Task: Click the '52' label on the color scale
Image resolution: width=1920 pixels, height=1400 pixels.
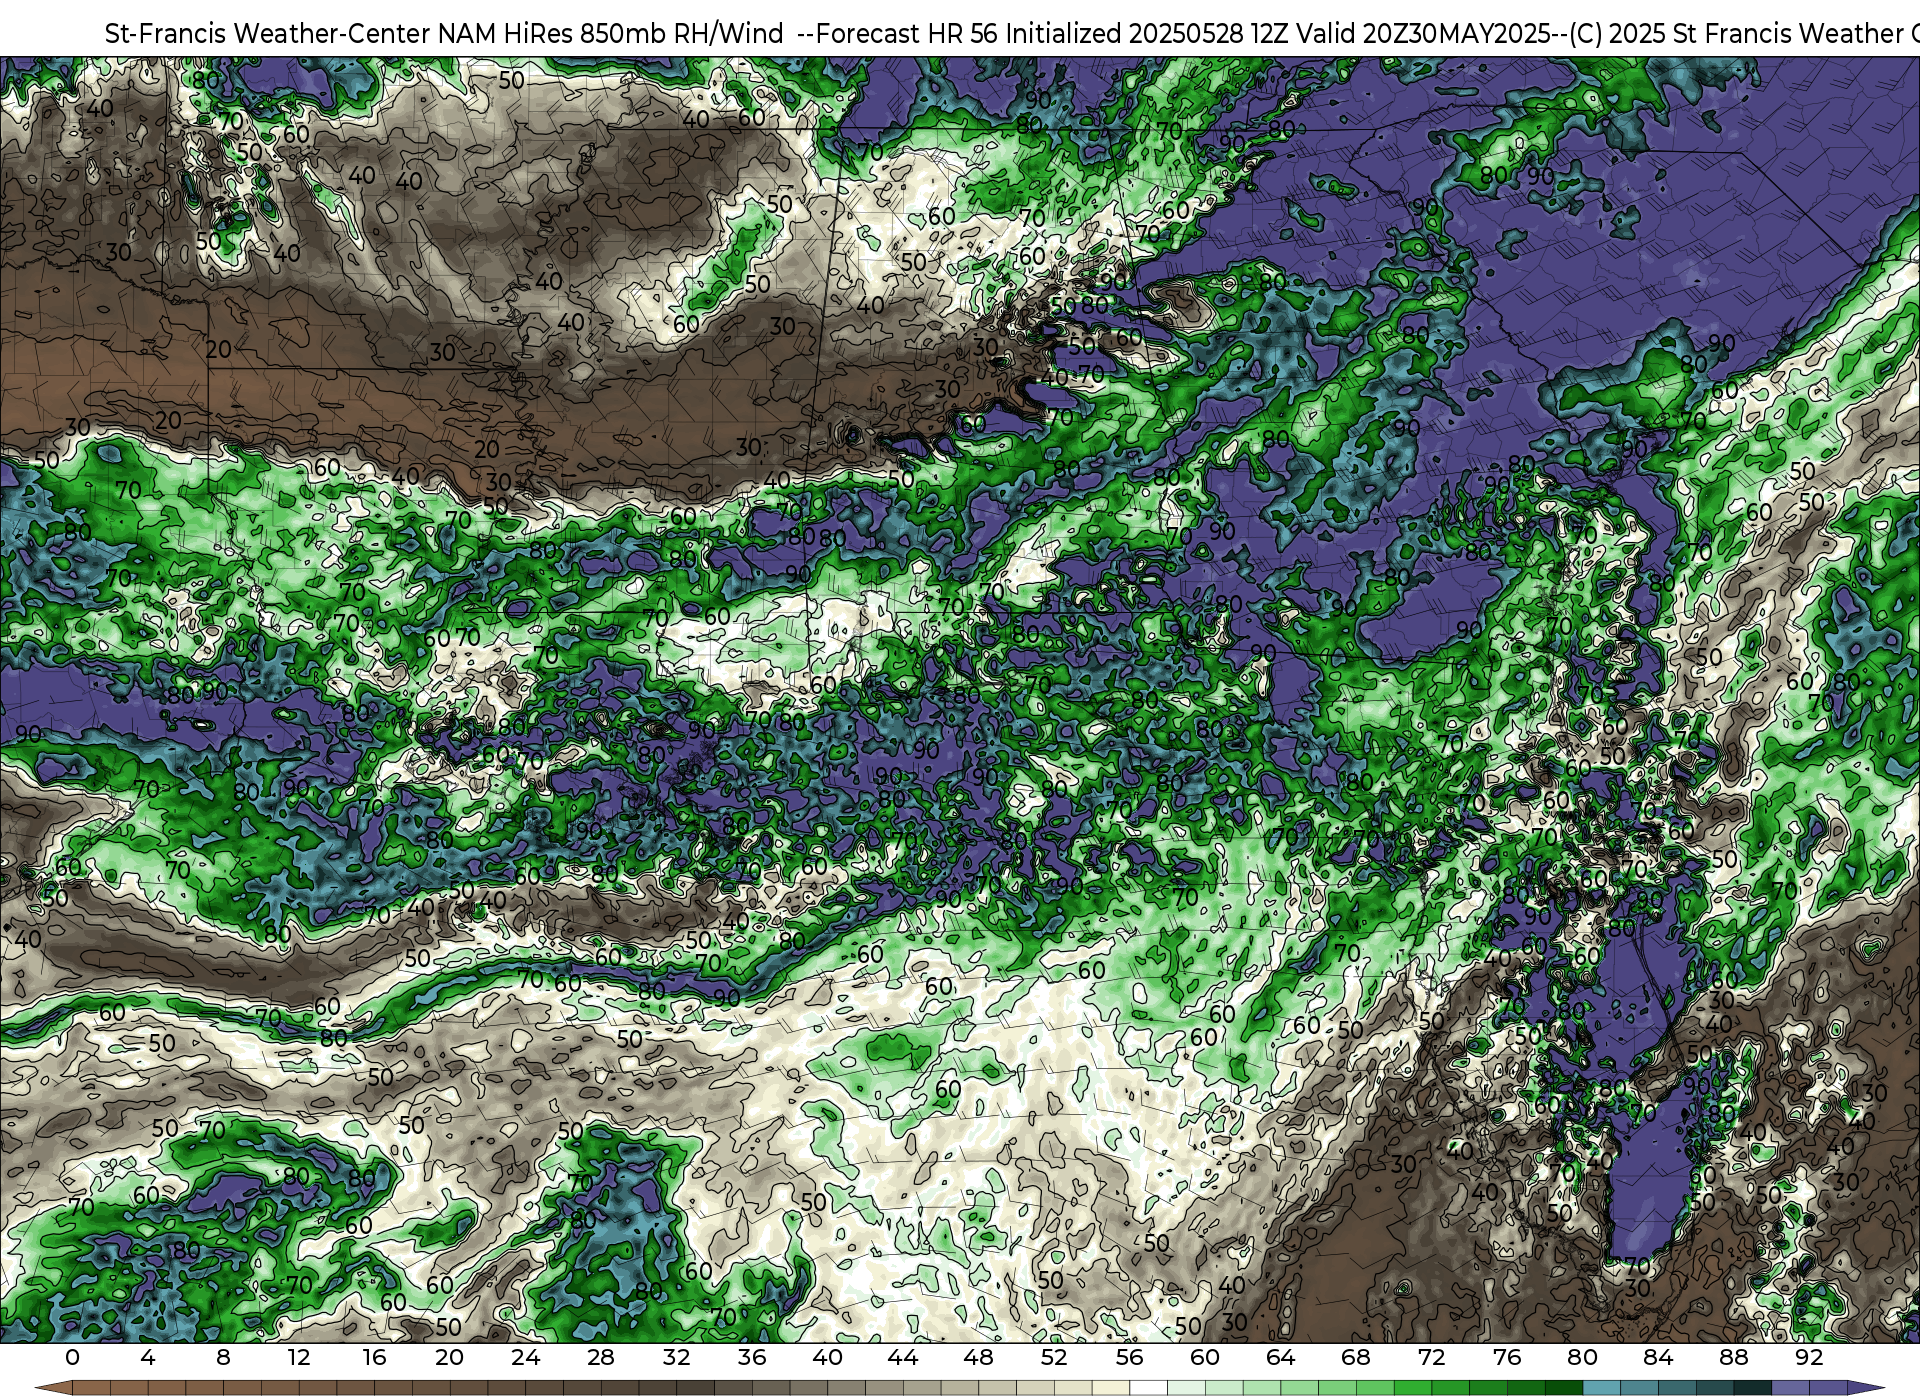Action: (1054, 1357)
